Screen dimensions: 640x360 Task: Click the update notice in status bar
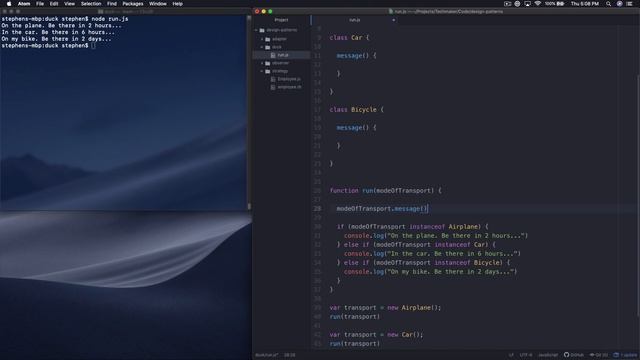click(x=625, y=355)
